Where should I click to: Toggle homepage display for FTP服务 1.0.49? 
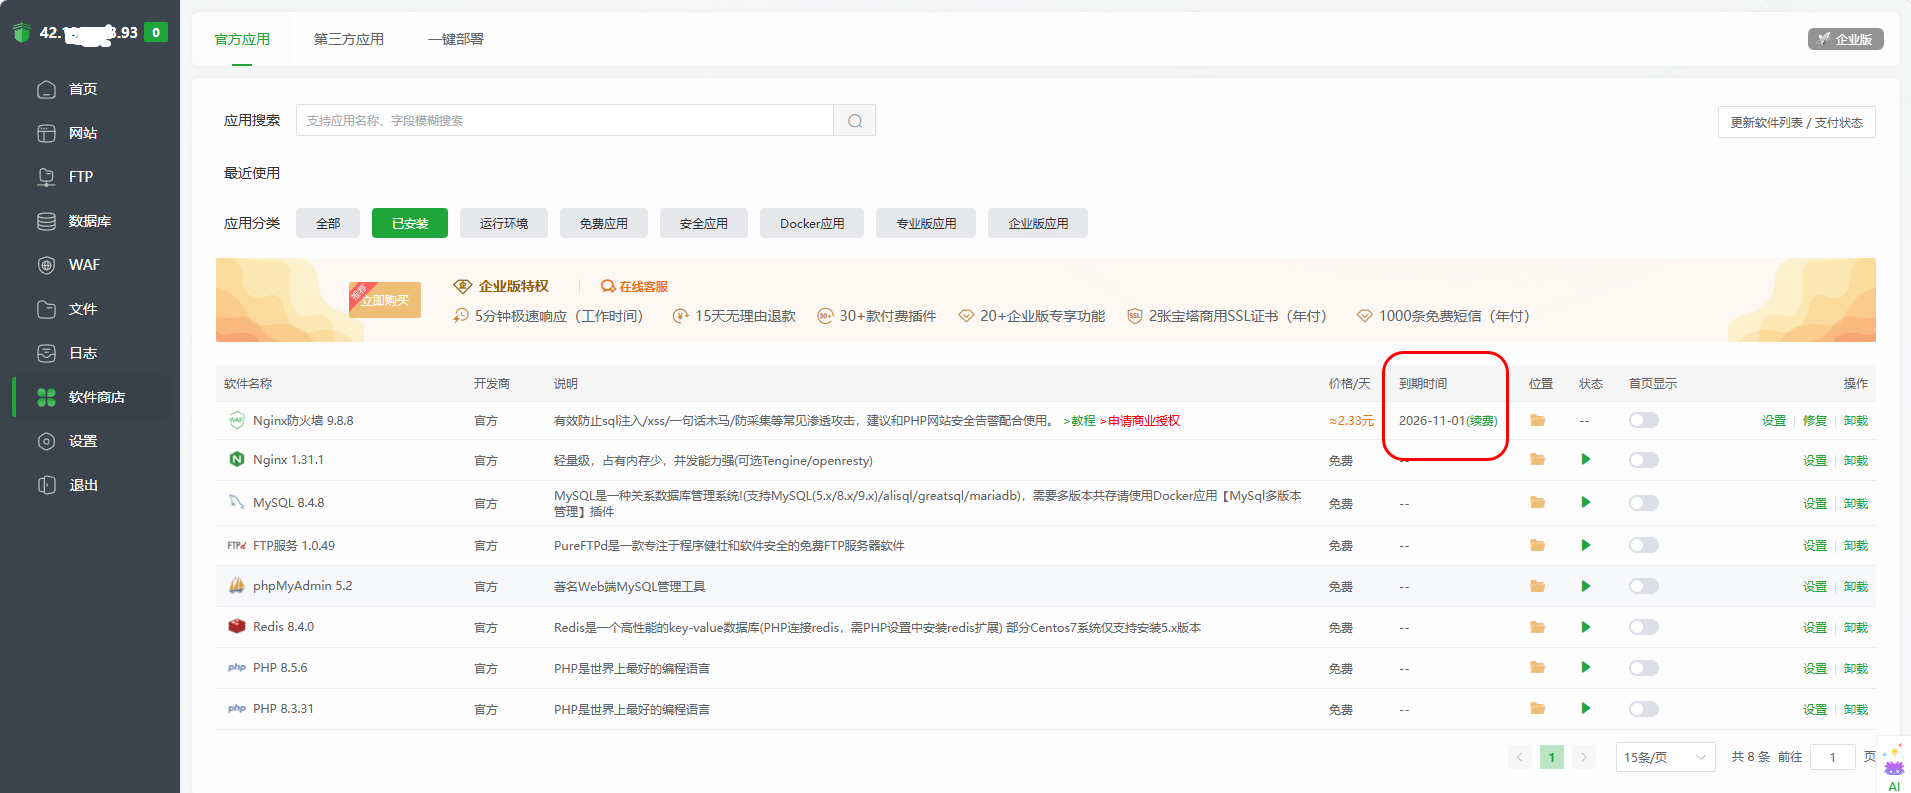(x=1644, y=545)
